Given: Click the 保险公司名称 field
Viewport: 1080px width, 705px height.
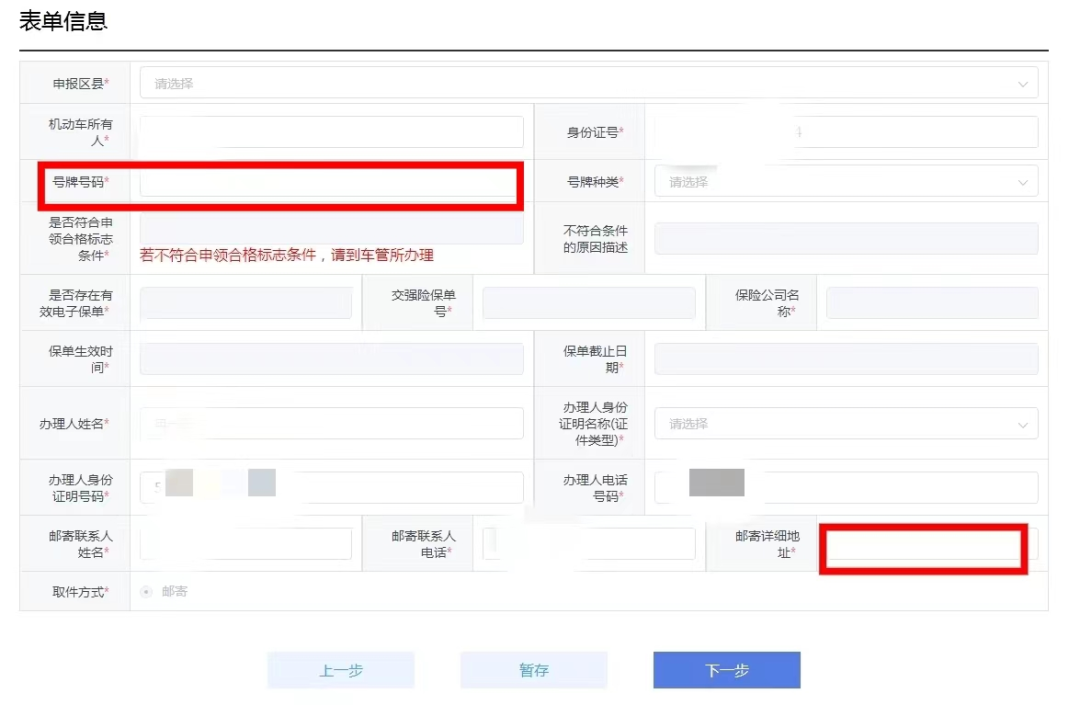Looking at the screenshot, I should coord(931,303).
